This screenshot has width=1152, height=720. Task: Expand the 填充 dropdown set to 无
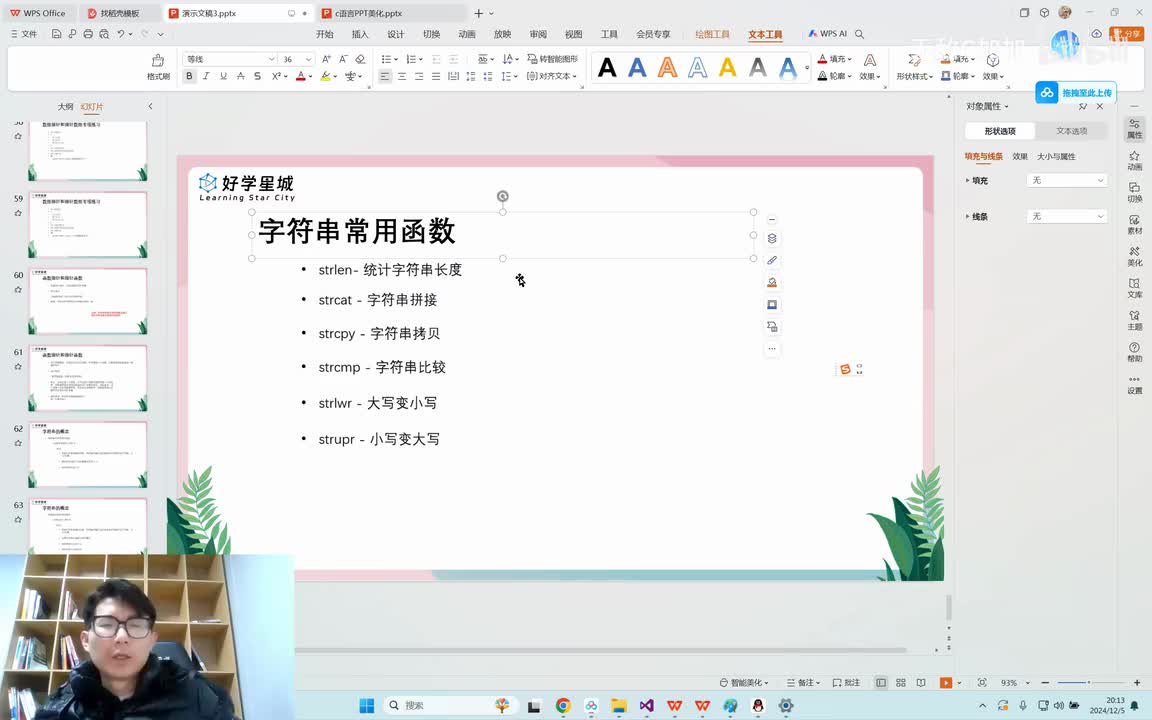click(x=1067, y=180)
